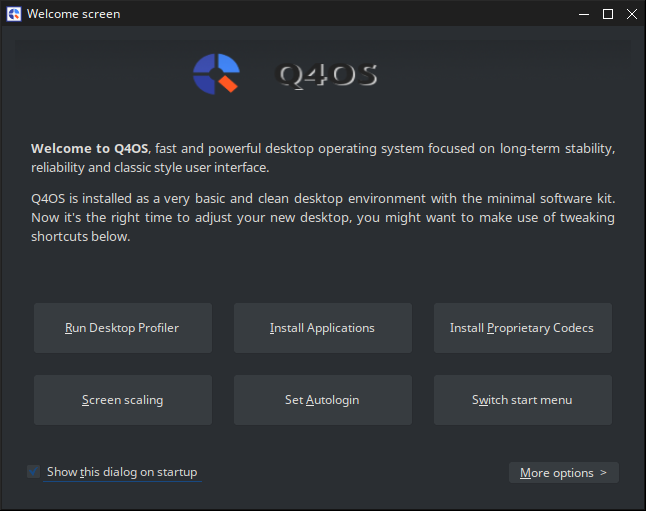
Task: Expand More options
Action: pos(564,472)
